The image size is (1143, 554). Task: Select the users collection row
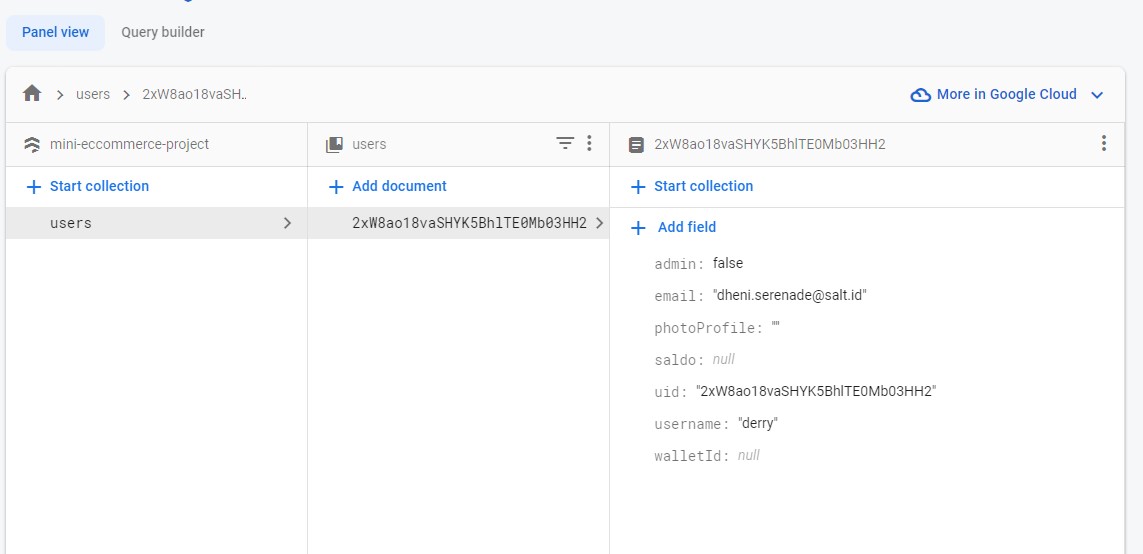click(x=157, y=223)
